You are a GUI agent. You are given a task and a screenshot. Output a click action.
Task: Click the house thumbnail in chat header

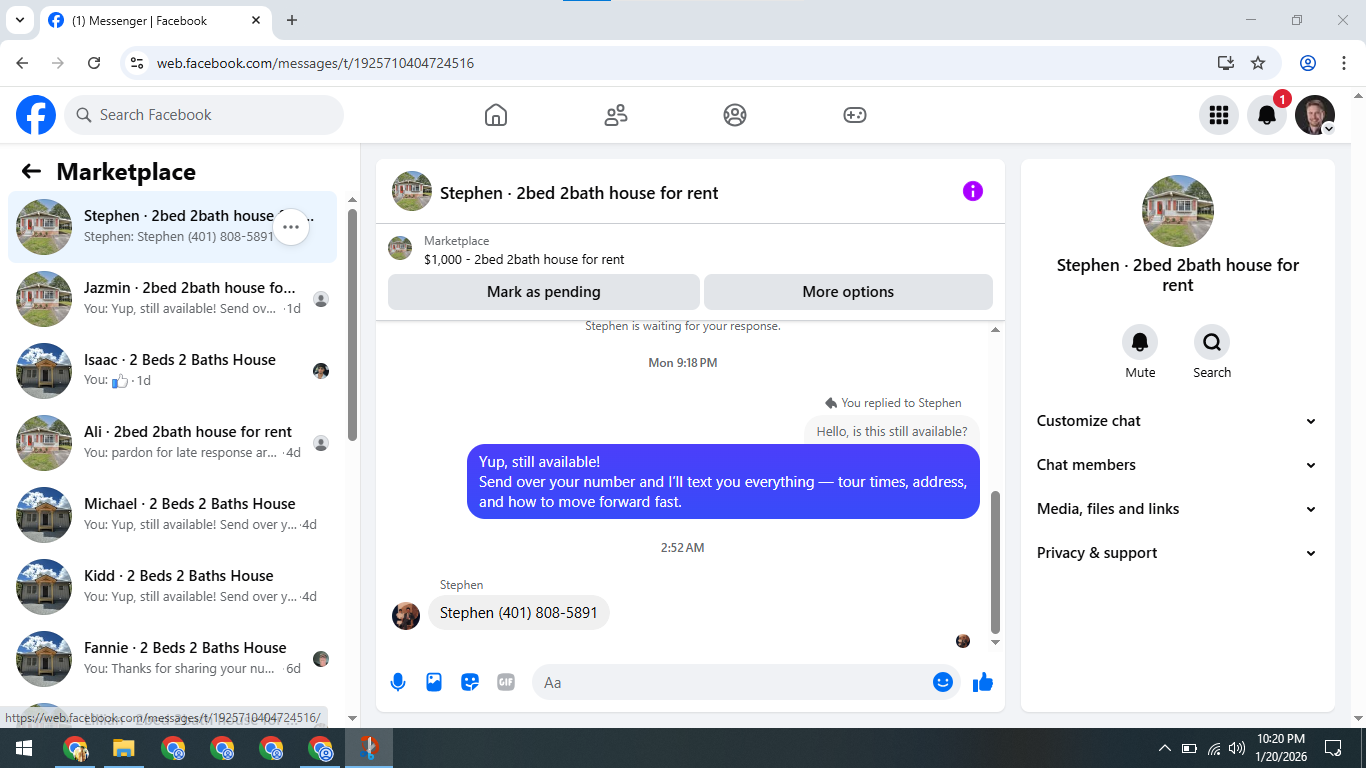click(412, 191)
